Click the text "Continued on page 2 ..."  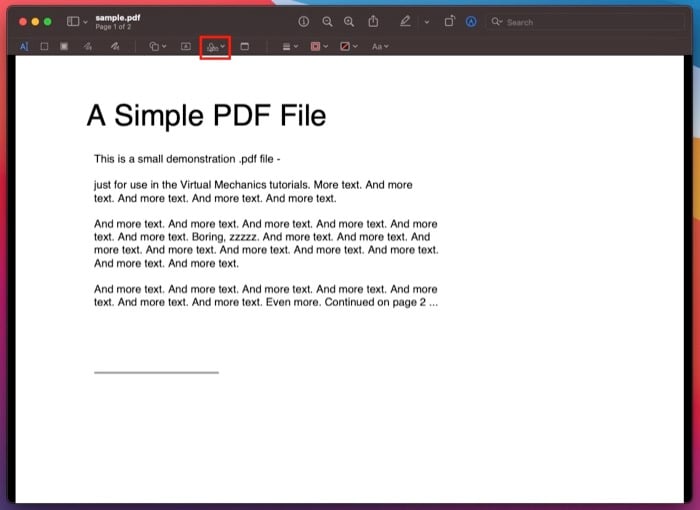click(x=381, y=302)
